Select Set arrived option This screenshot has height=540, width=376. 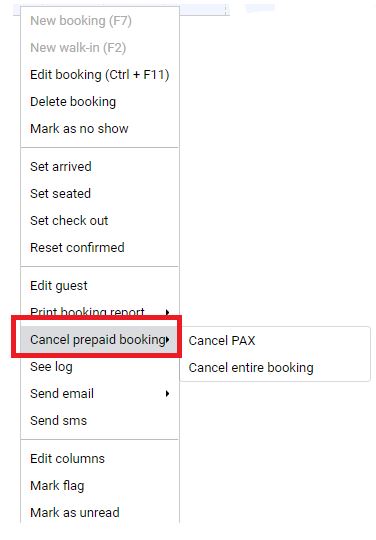coord(100,167)
